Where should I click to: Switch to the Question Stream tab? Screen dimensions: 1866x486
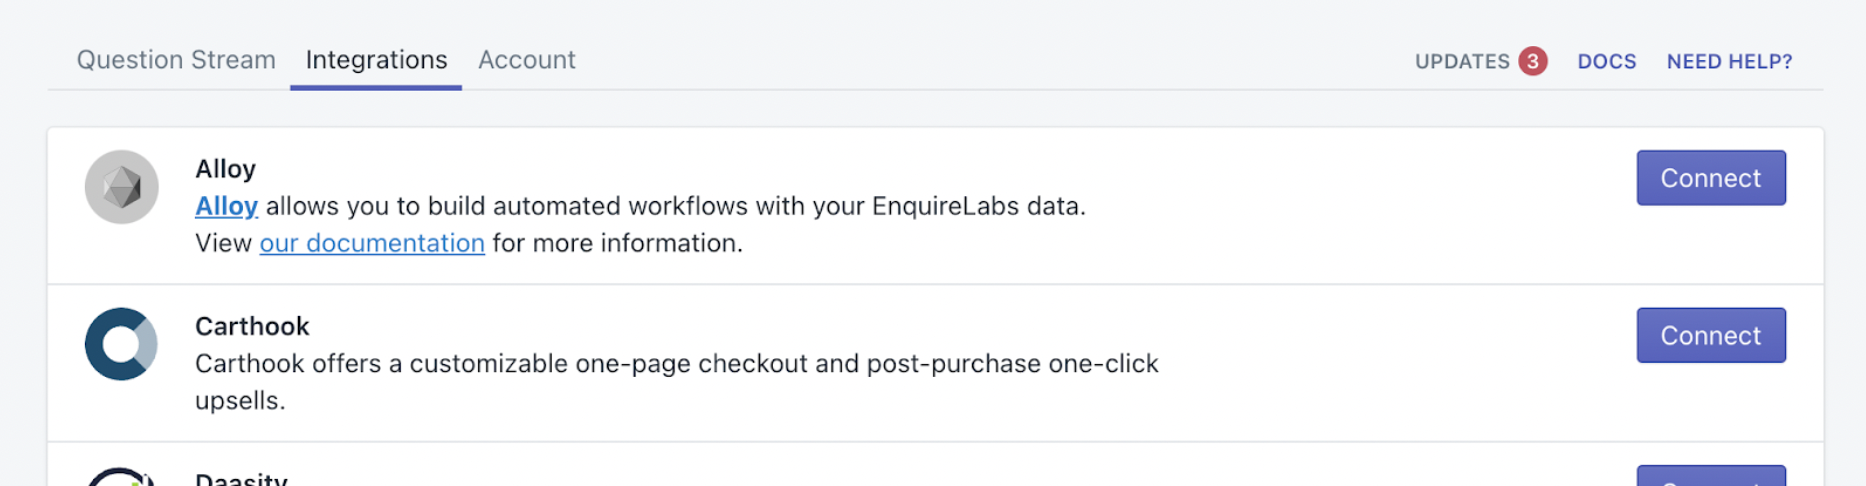pos(176,60)
